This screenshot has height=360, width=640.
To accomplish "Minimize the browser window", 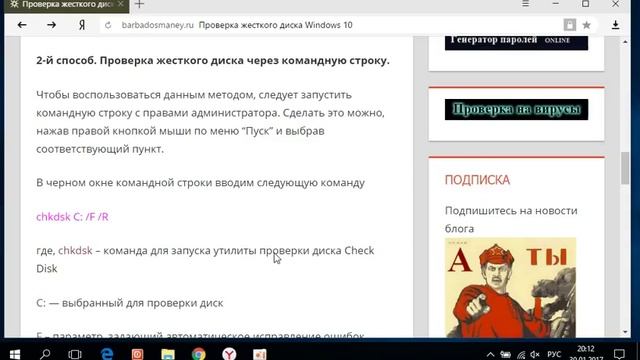I will (556, 4).
